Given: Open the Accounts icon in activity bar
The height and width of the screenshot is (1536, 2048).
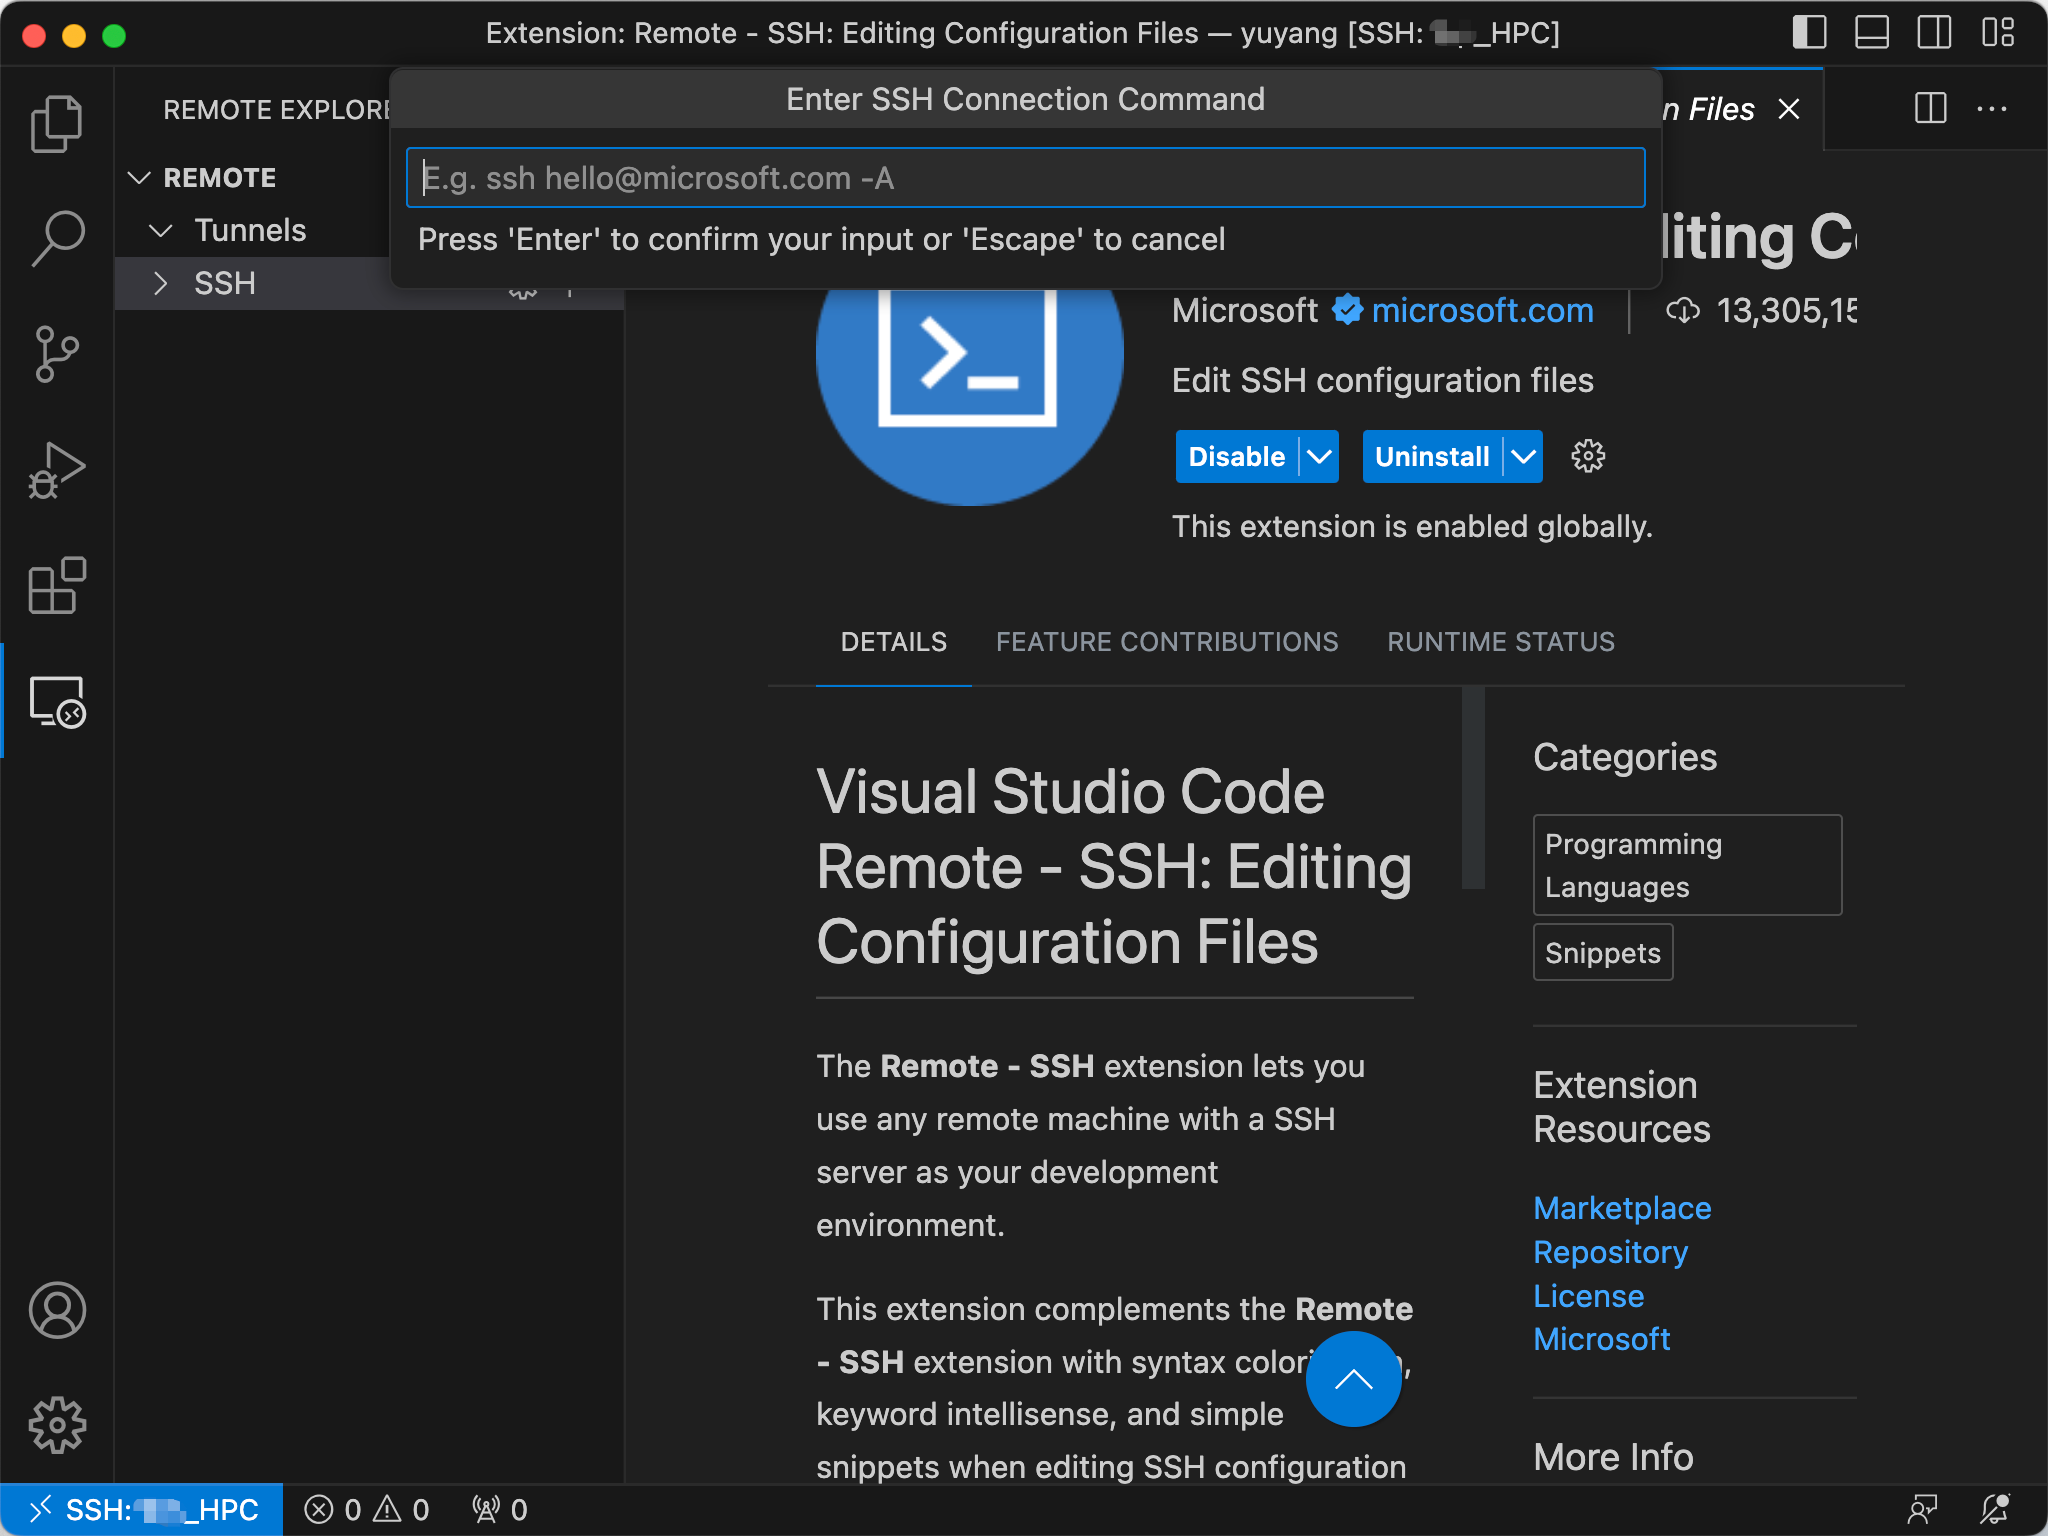Looking at the screenshot, I should click(57, 1310).
